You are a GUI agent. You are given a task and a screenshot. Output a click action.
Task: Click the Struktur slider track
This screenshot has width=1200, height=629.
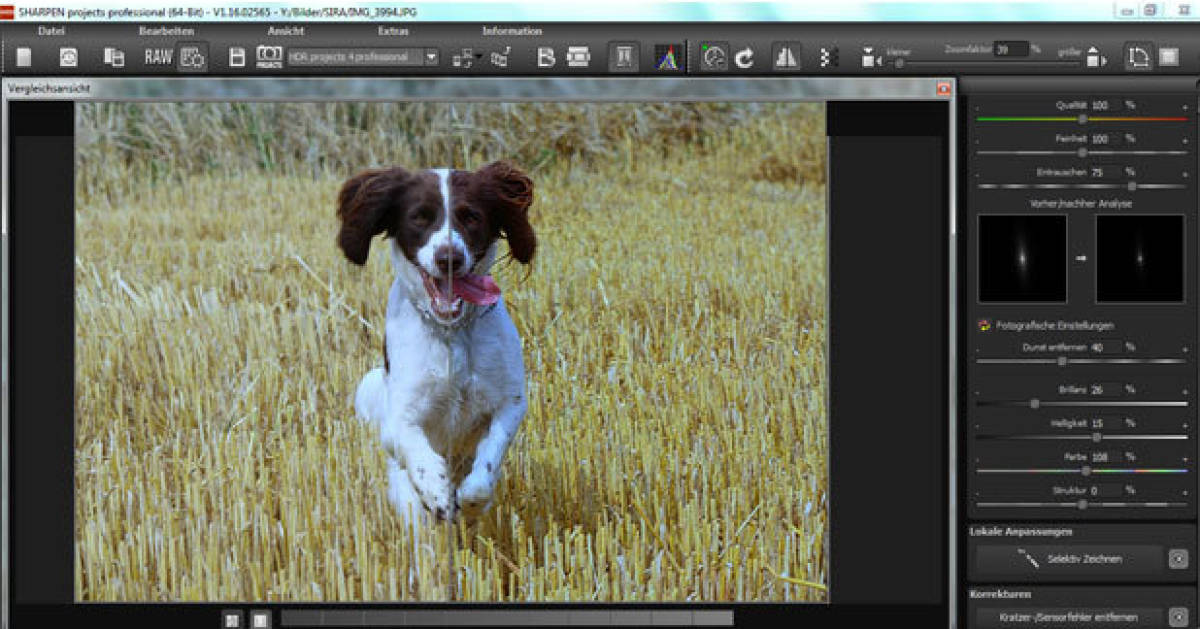click(x=1082, y=505)
